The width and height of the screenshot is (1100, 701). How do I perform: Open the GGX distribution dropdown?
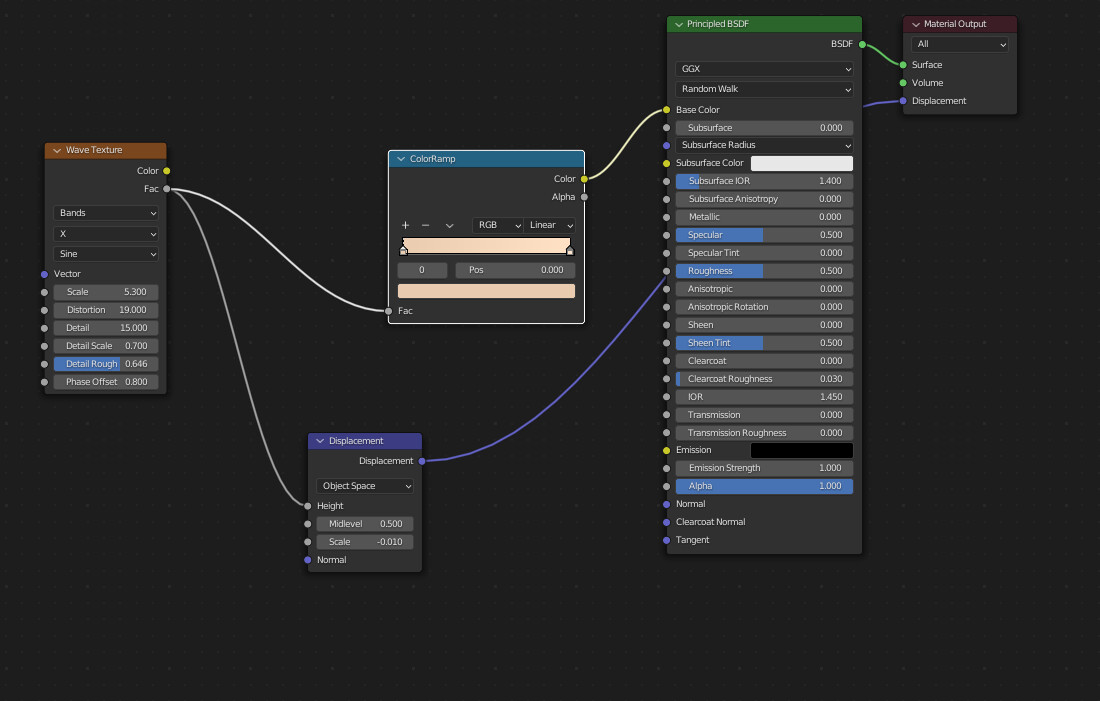pyautogui.click(x=764, y=69)
